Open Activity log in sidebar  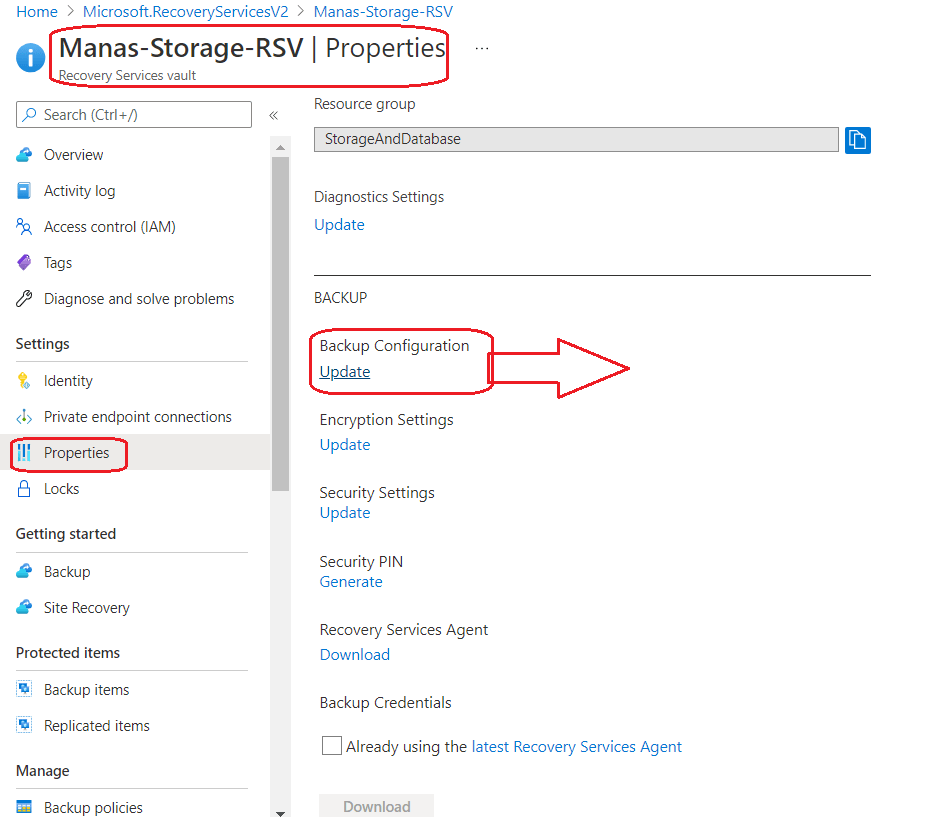coord(79,191)
